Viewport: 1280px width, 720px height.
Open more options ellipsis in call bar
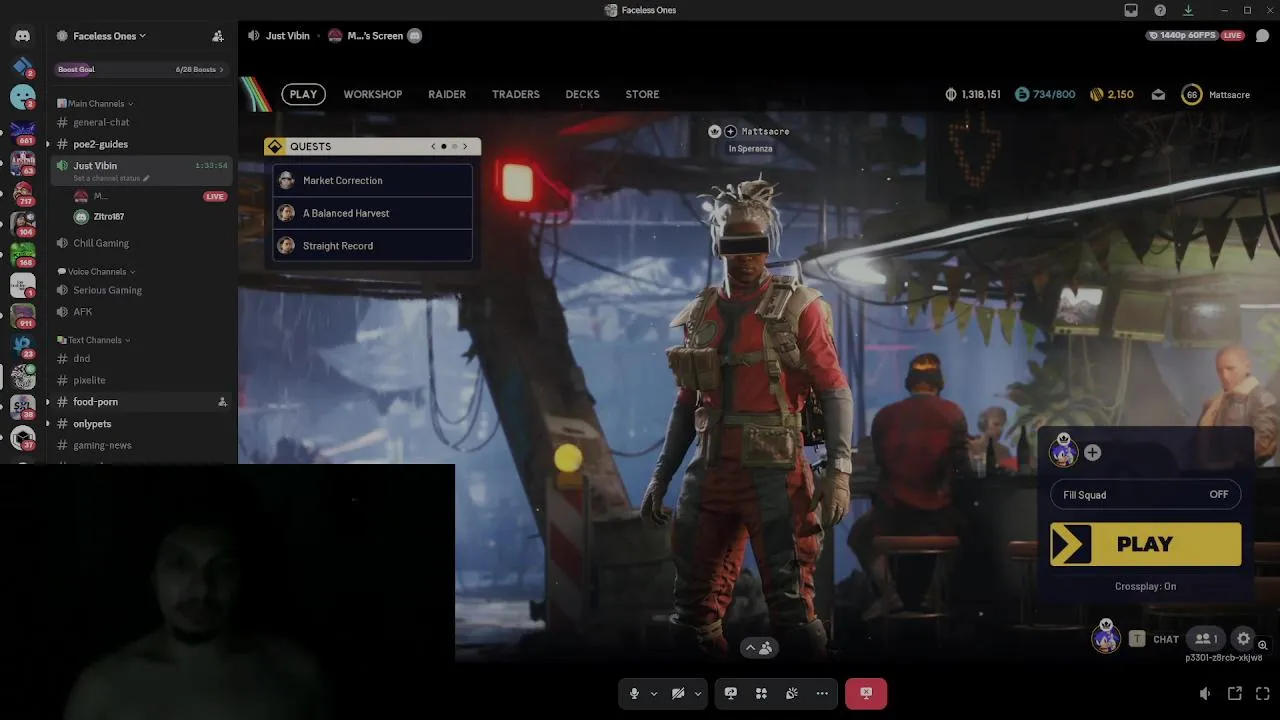pyautogui.click(x=822, y=693)
